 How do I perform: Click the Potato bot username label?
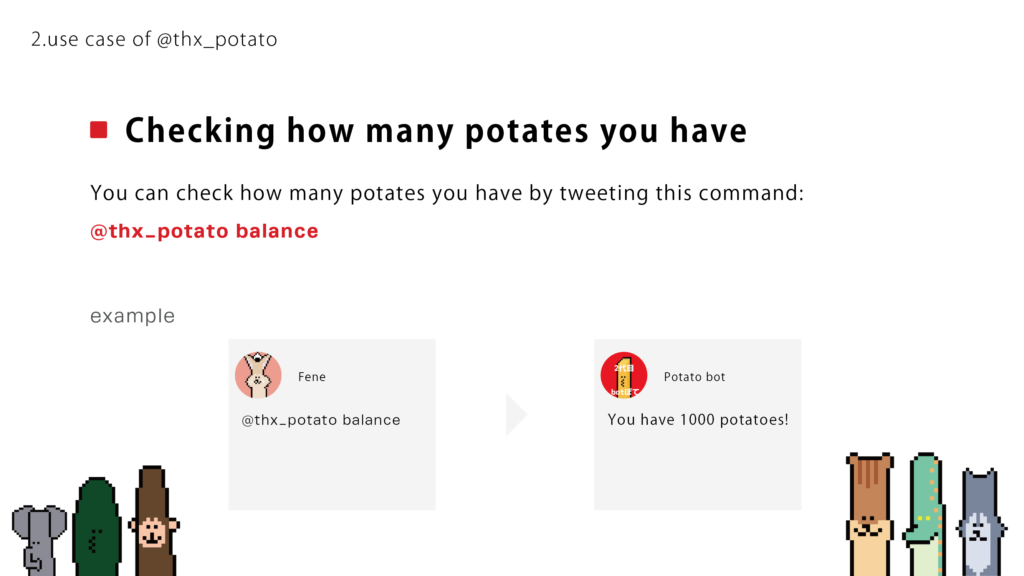click(x=694, y=377)
